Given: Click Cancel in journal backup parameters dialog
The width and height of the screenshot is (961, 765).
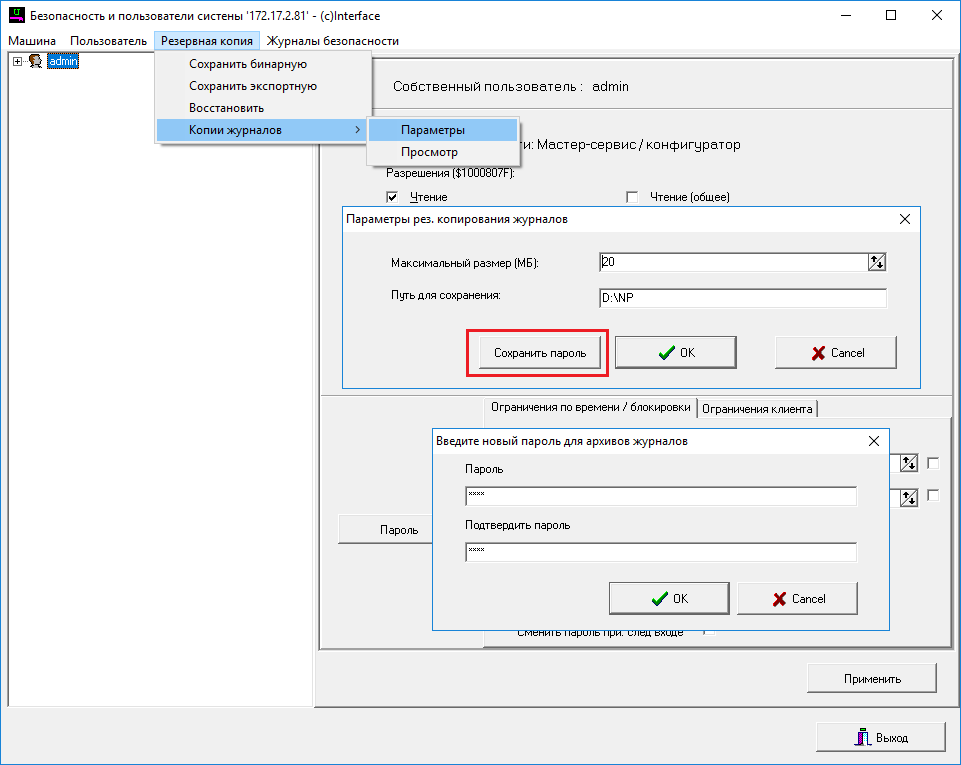Looking at the screenshot, I should coord(835,352).
